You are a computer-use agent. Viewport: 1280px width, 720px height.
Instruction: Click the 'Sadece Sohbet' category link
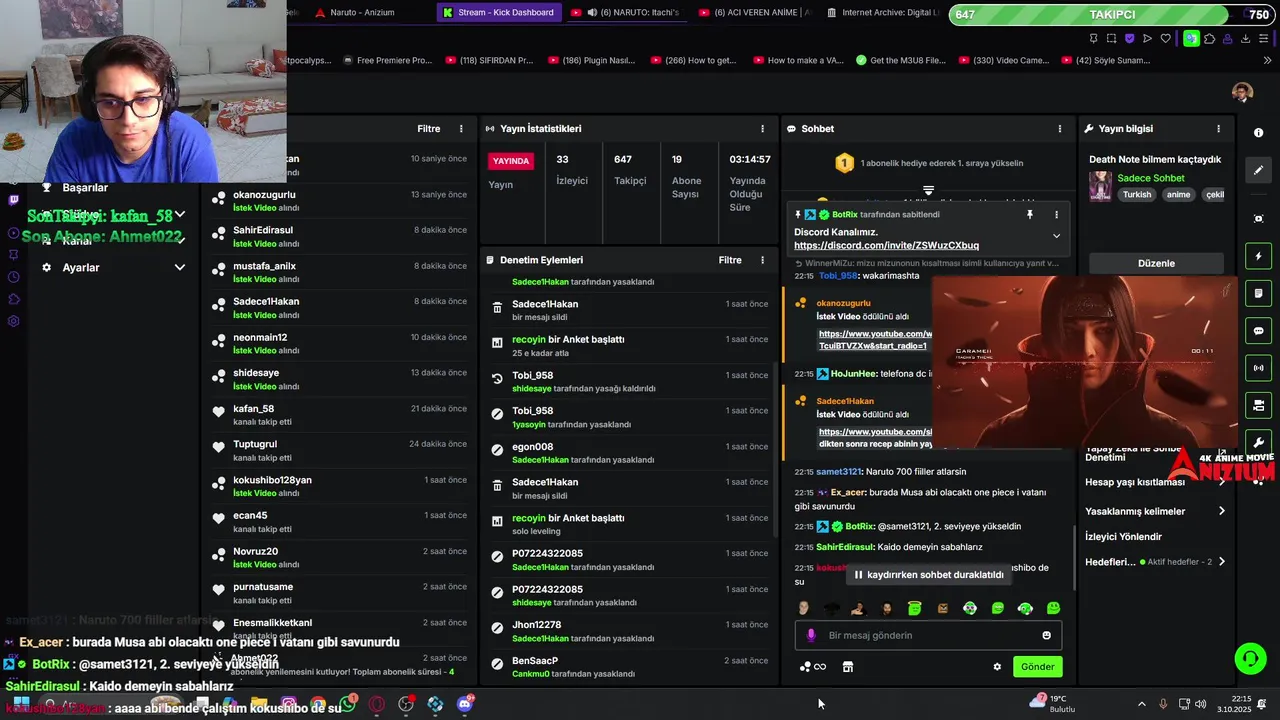coord(1150,179)
